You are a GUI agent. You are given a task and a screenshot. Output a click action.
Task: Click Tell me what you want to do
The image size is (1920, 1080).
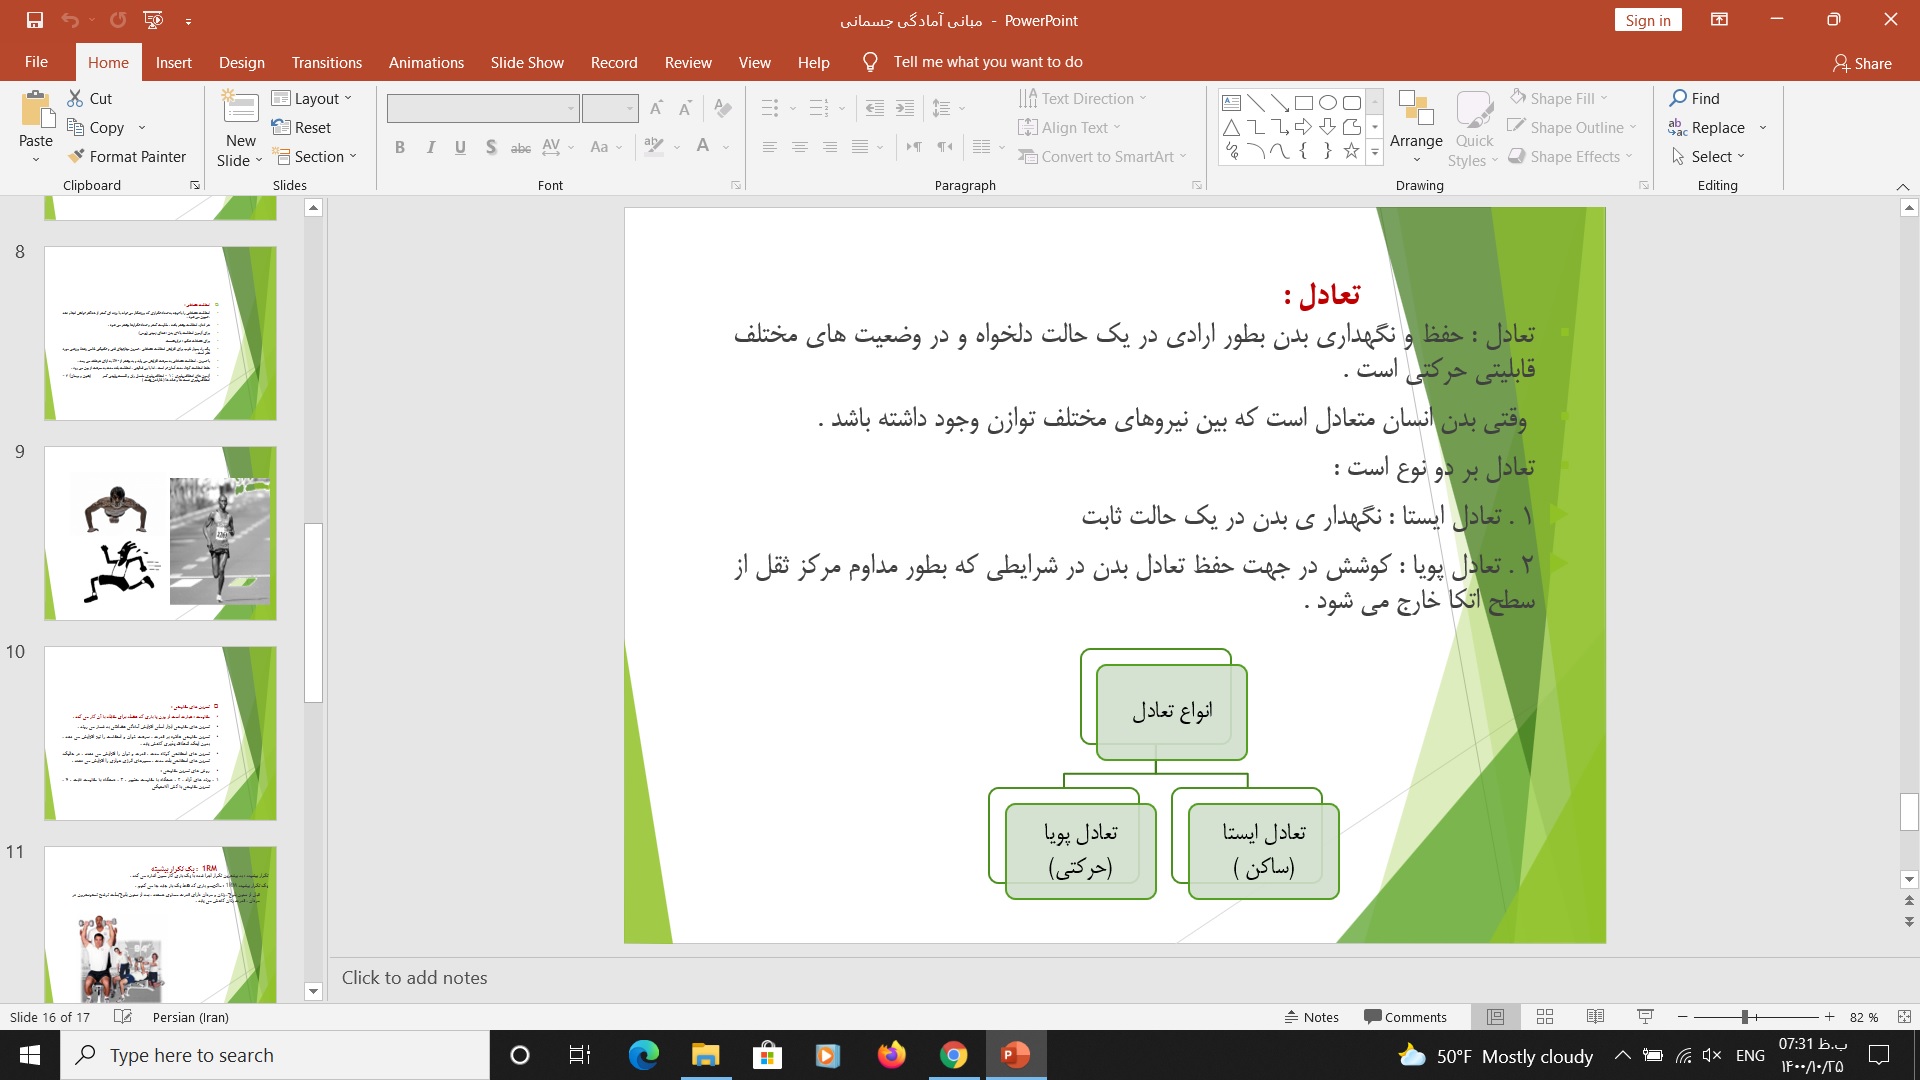(x=987, y=62)
